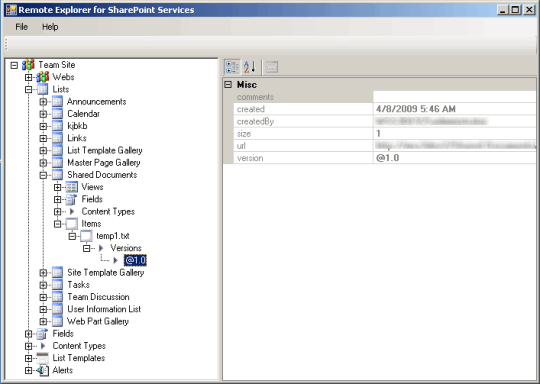This screenshot has width=540, height=384.
Task: Select the Versions tree label
Action: (126, 248)
